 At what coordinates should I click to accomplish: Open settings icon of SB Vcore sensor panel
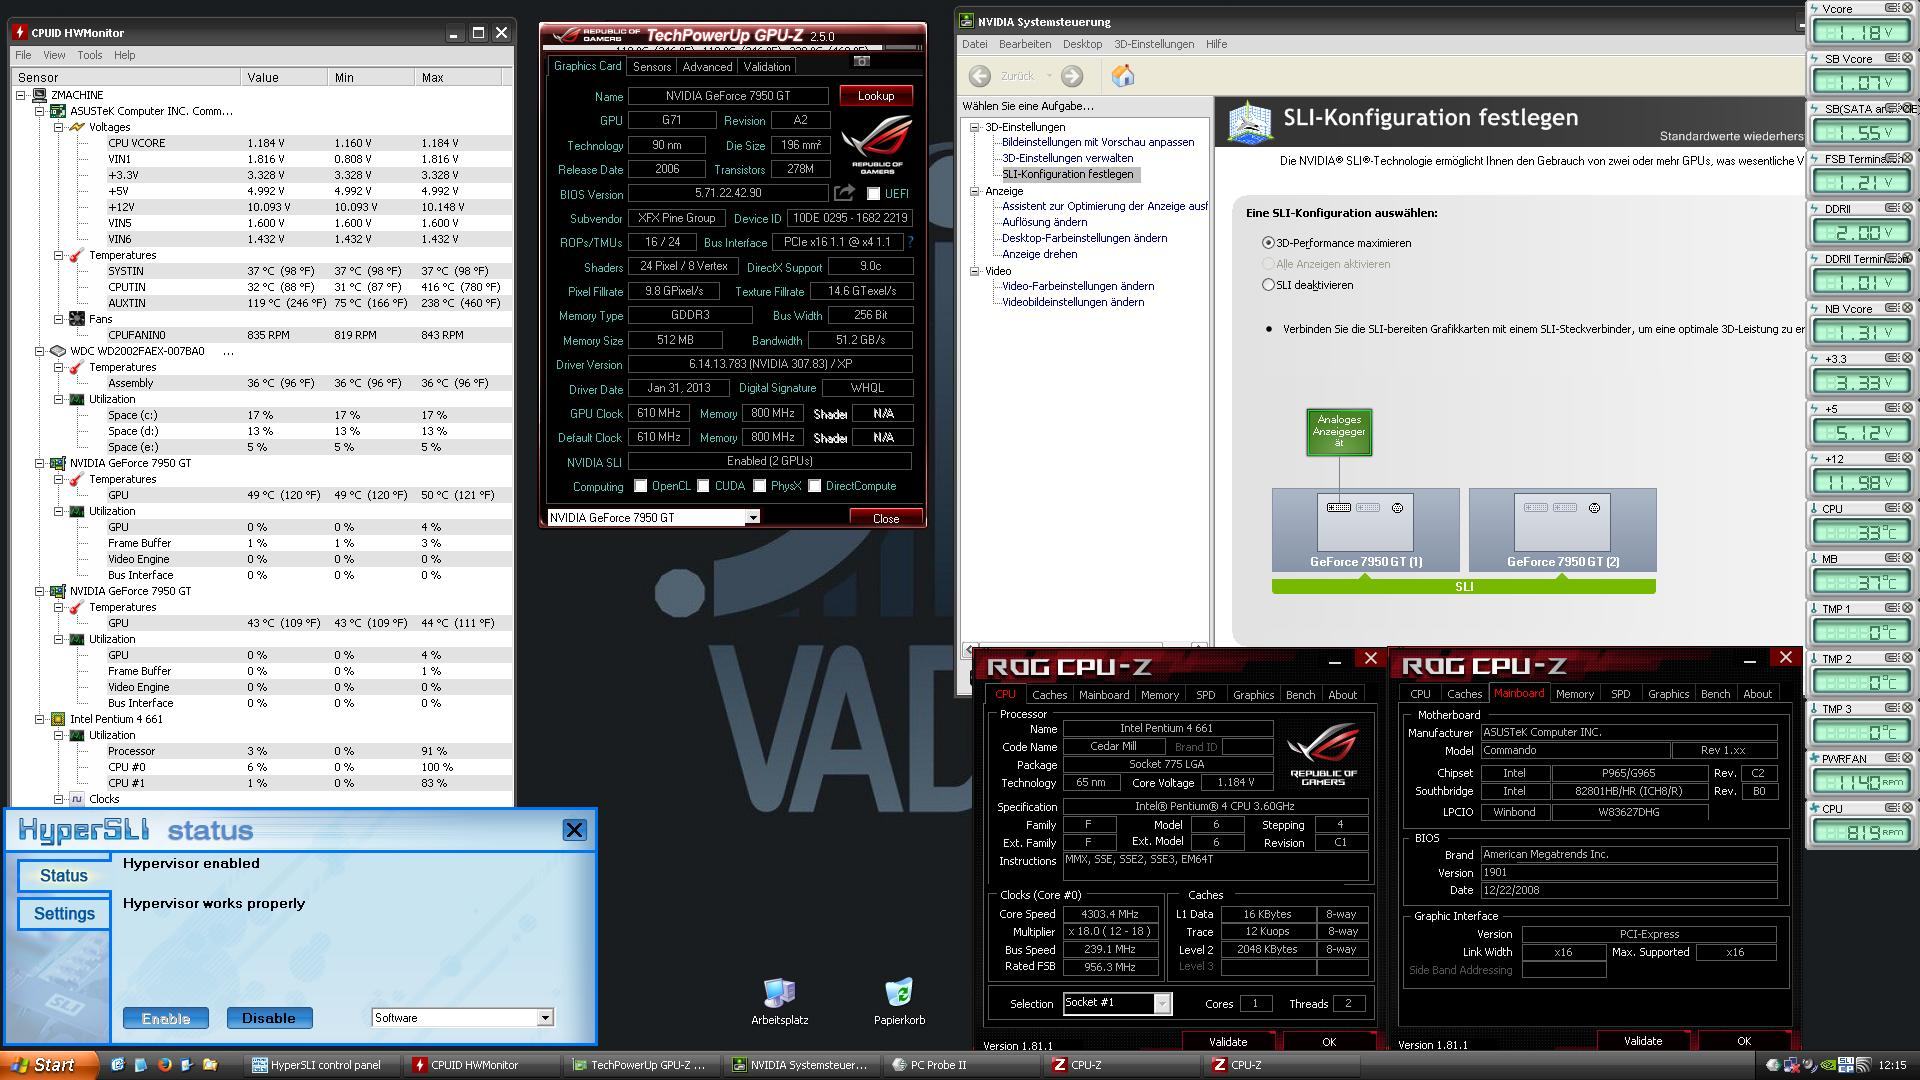click(1892, 58)
